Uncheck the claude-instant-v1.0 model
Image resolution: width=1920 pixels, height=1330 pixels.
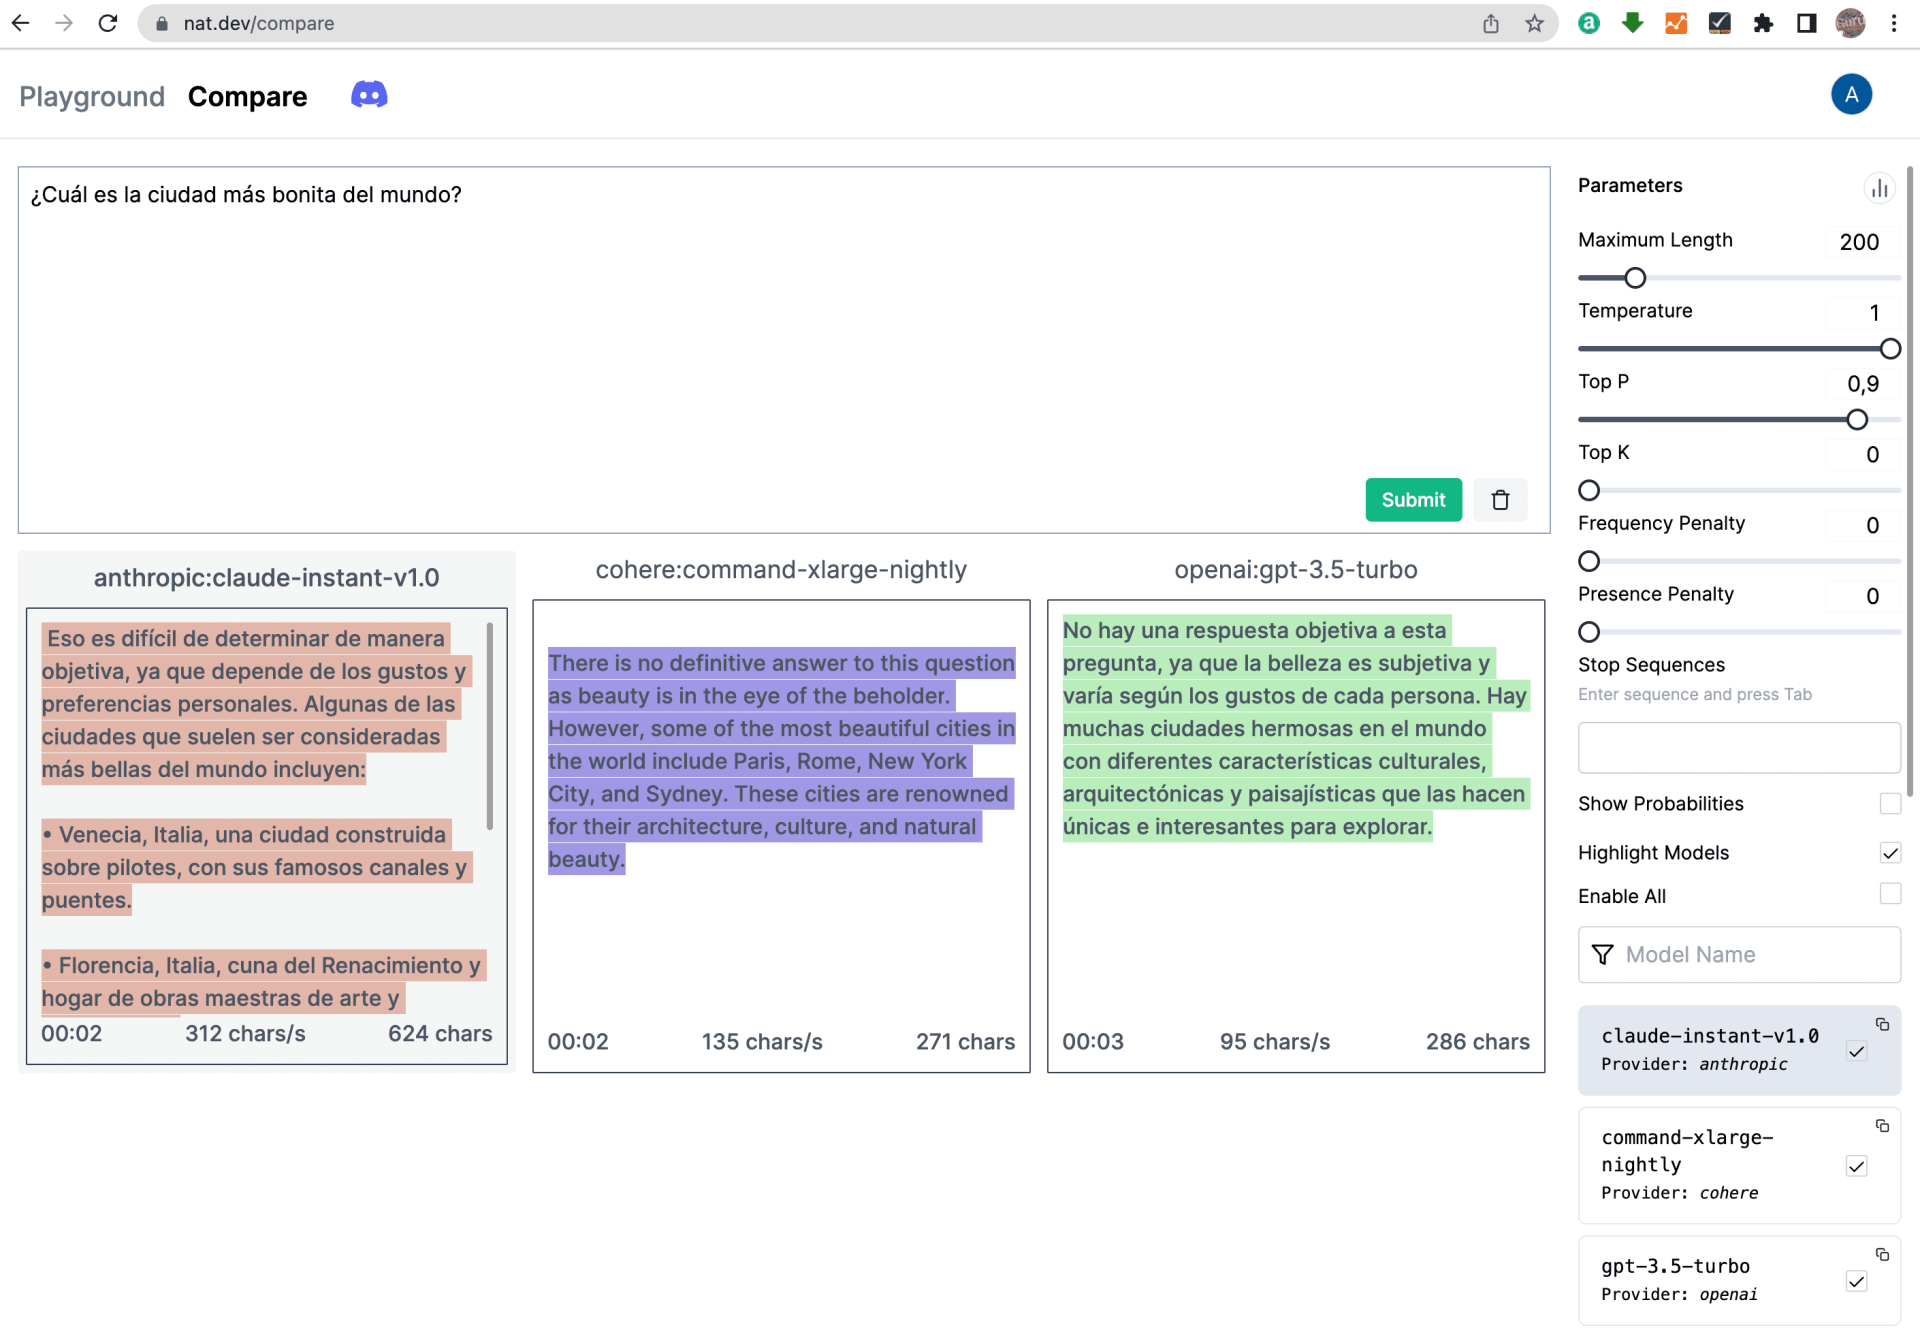[x=1858, y=1053]
